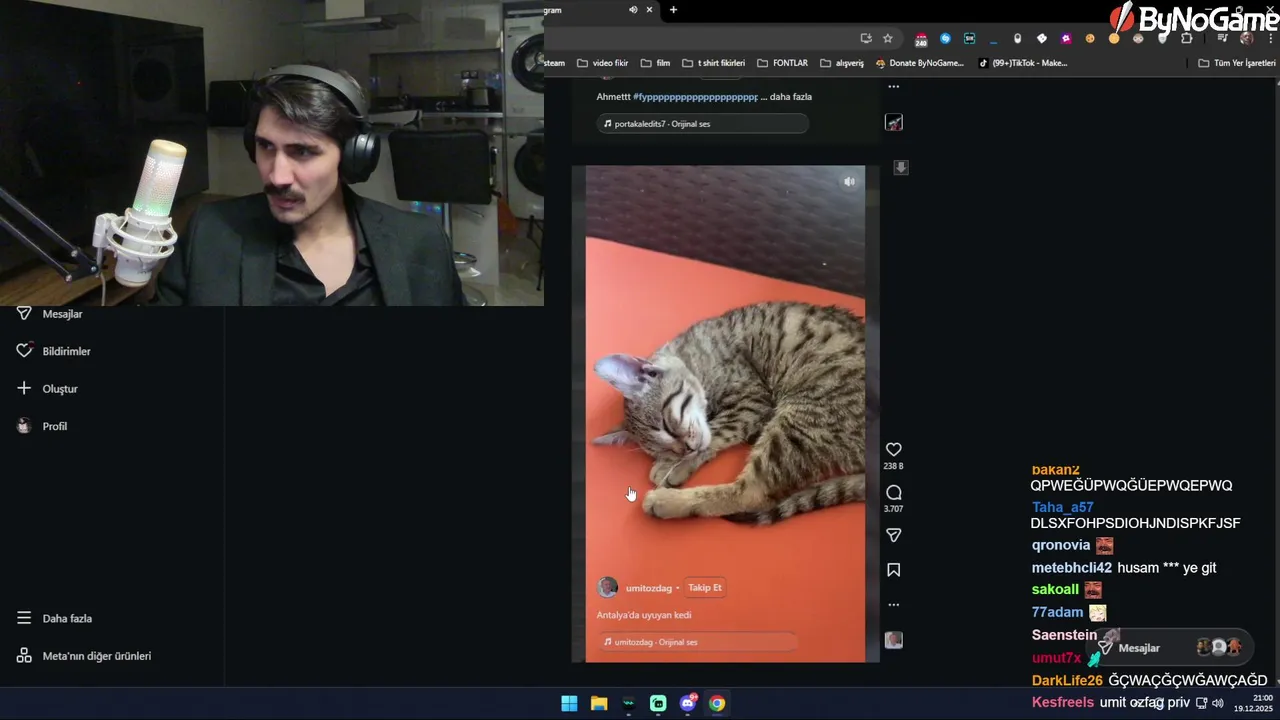Open the film bookmarks folder

point(655,63)
